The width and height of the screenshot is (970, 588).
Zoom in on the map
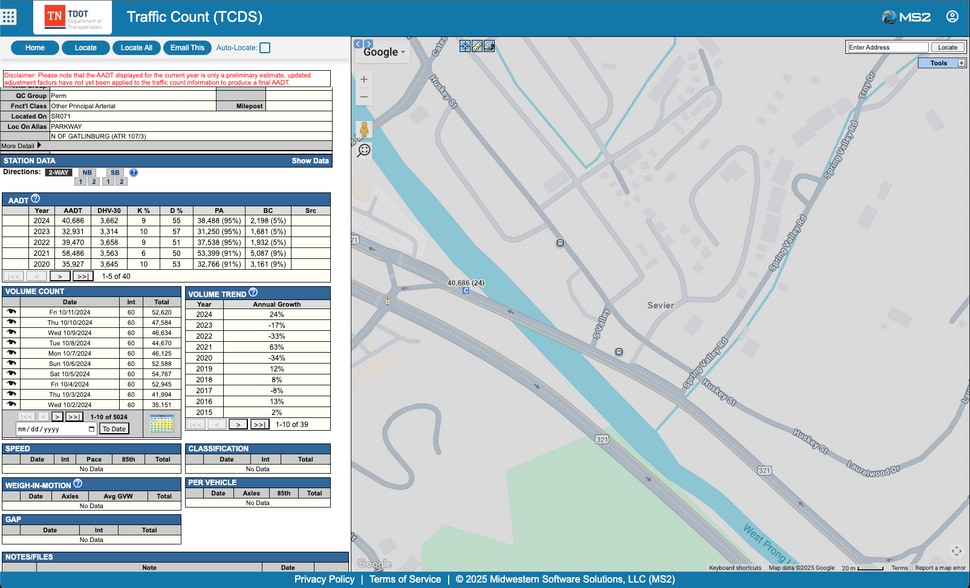pyautogui.click(x=364, y=79)
